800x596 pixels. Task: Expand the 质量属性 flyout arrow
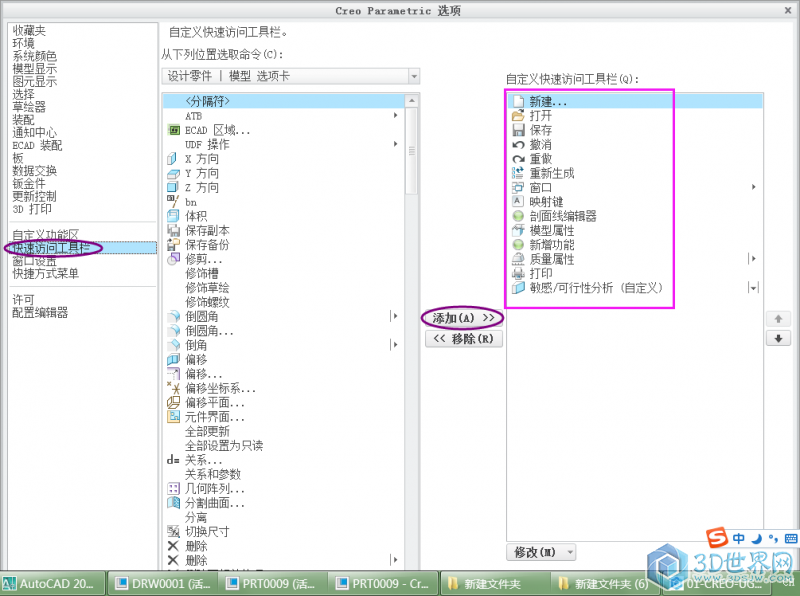(x=752, y=259)
